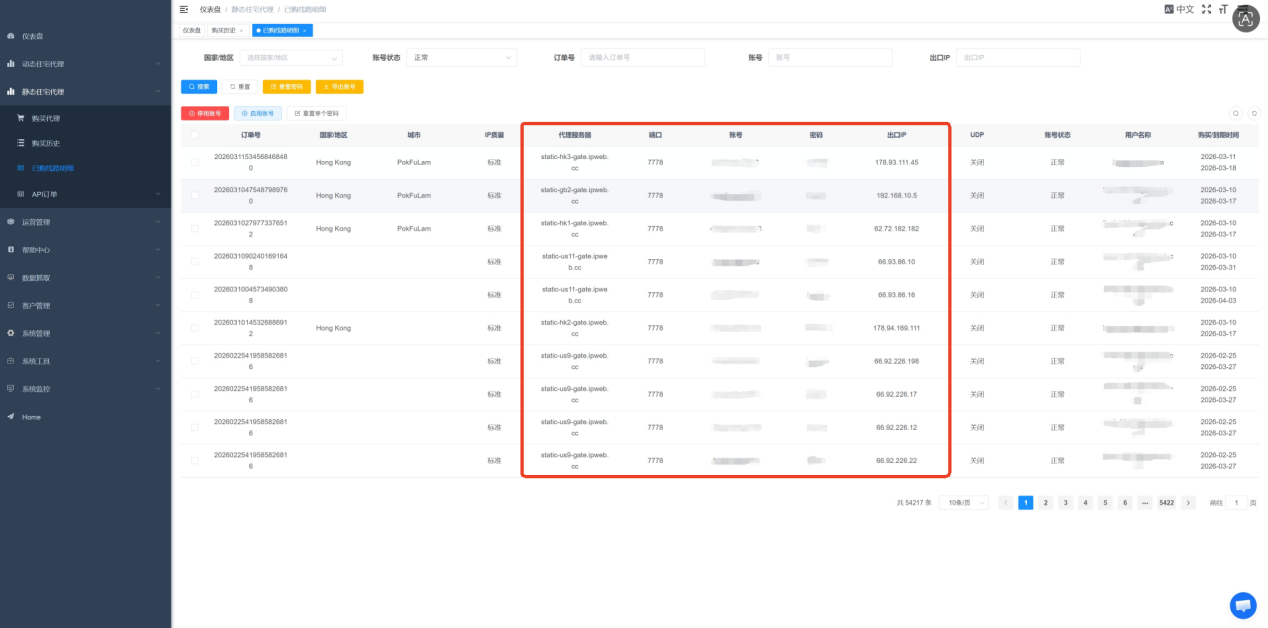Click the 重置 reset button
Viewport: 1268px width, 628px height.
click(x=240, y=87)
